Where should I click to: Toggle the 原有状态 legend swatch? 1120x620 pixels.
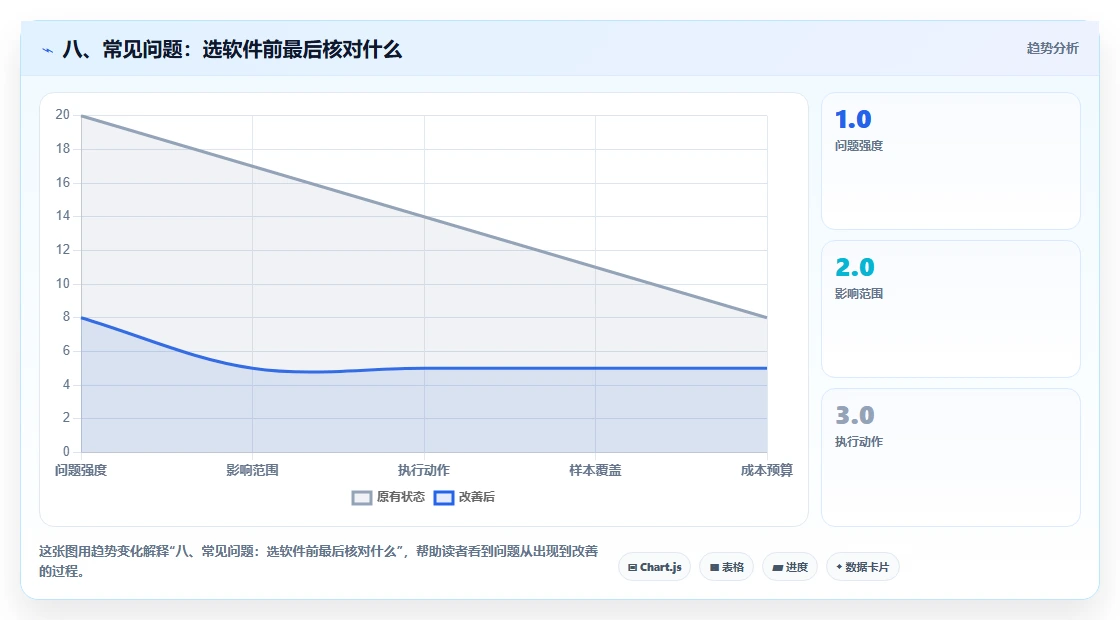[362, 498]
